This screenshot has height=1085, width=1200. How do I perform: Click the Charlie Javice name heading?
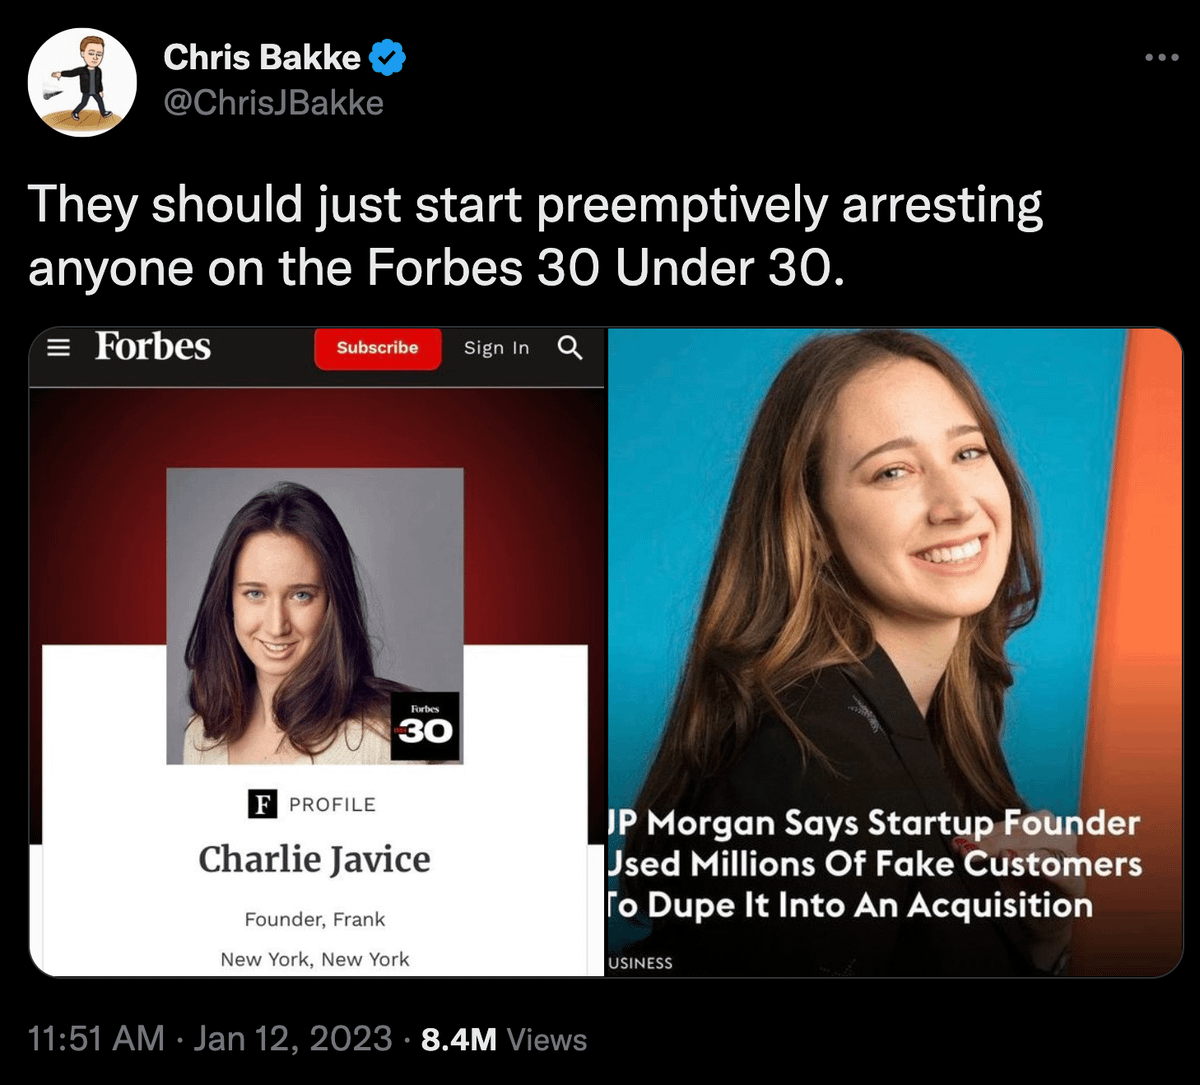(314, 859)
